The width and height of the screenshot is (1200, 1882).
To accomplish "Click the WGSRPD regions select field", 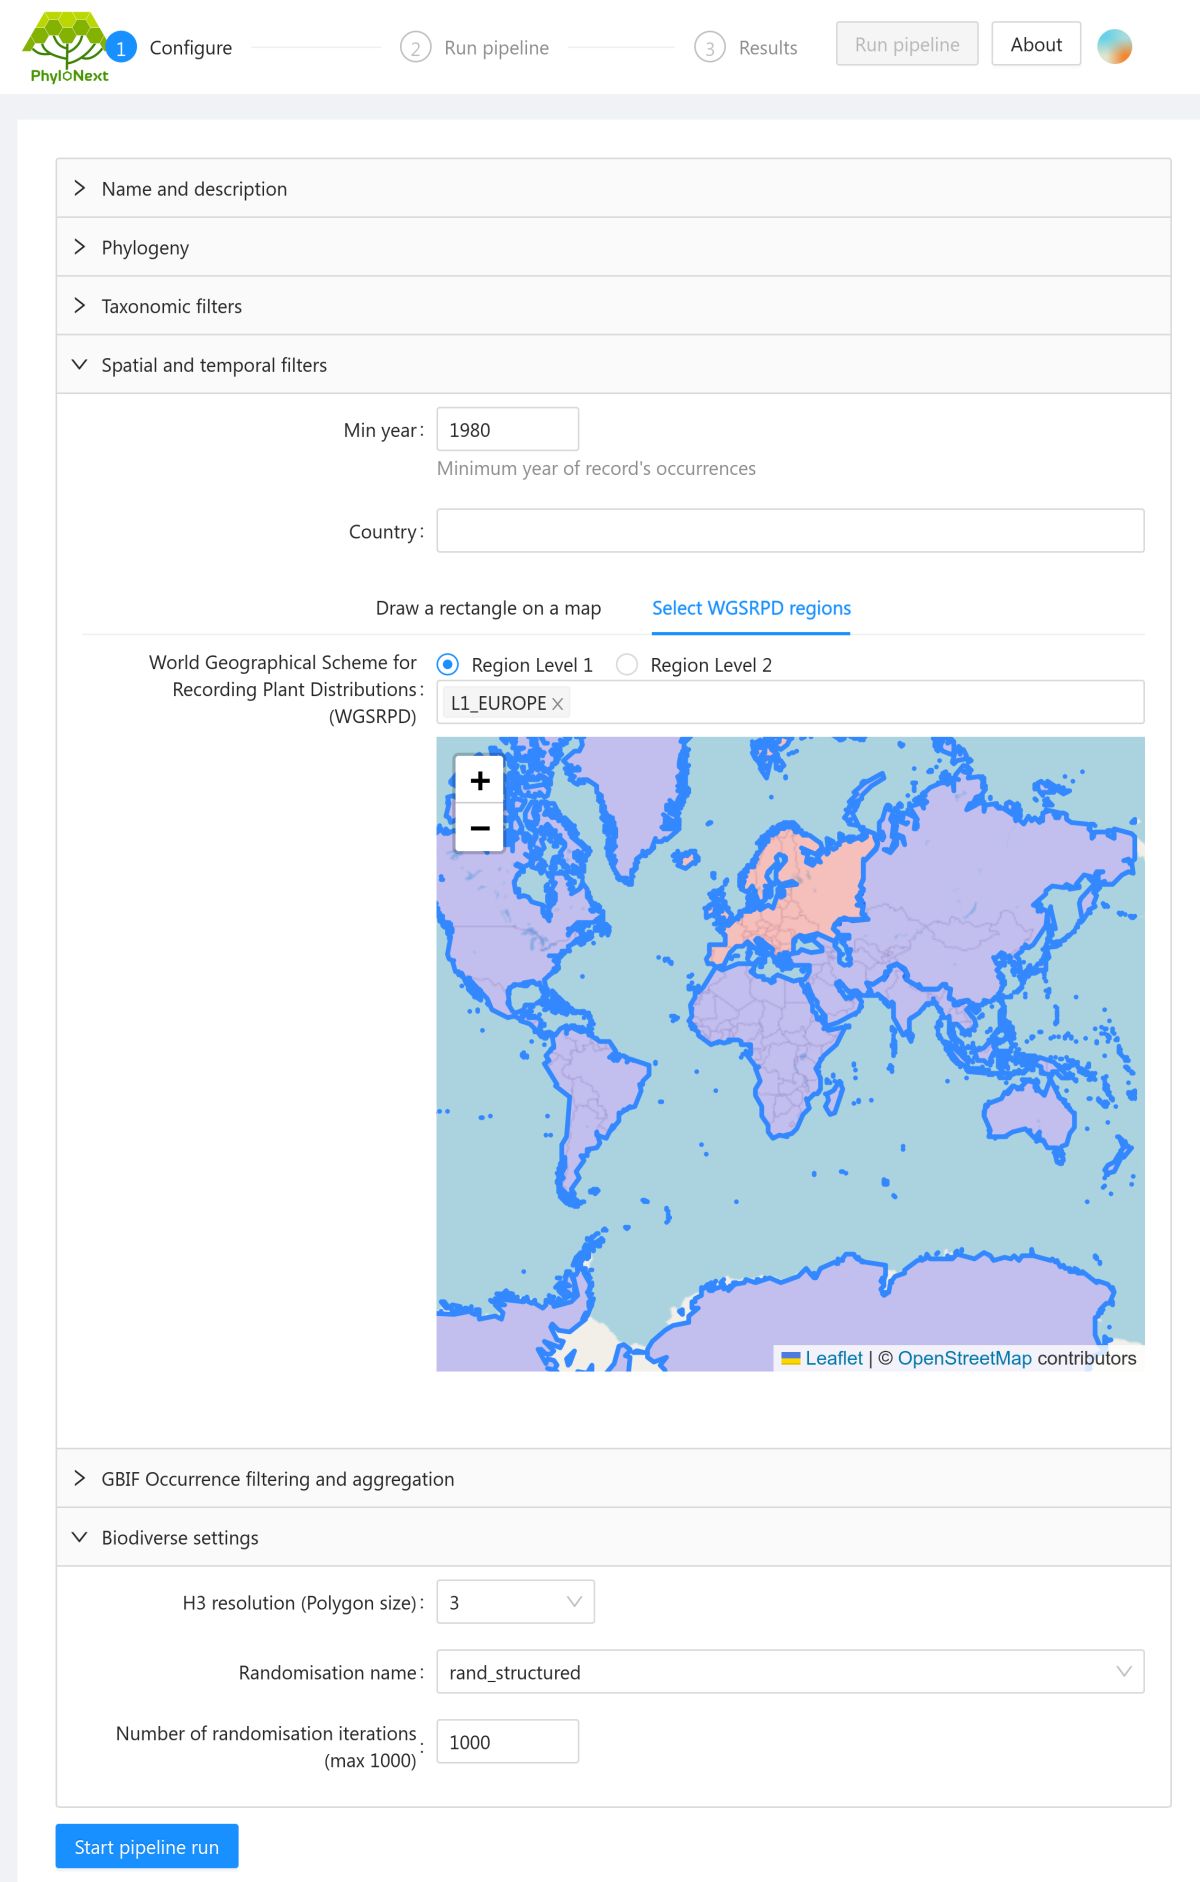I will pos(790,702).
